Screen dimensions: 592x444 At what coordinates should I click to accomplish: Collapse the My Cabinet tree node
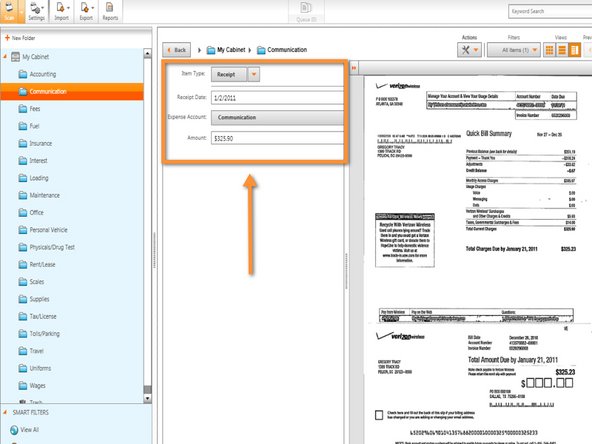point(5,56)
